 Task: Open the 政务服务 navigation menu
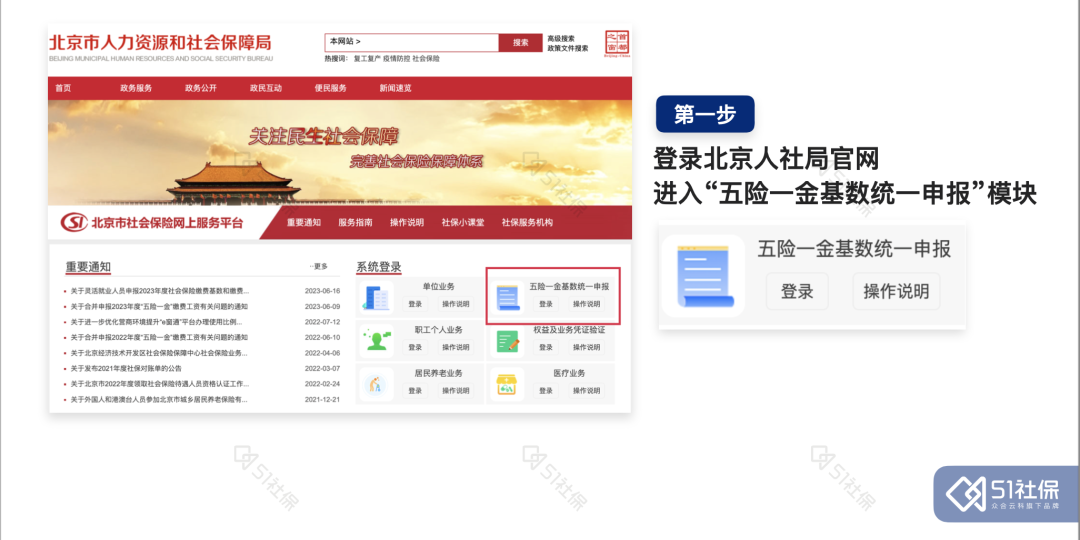[136, 88]
